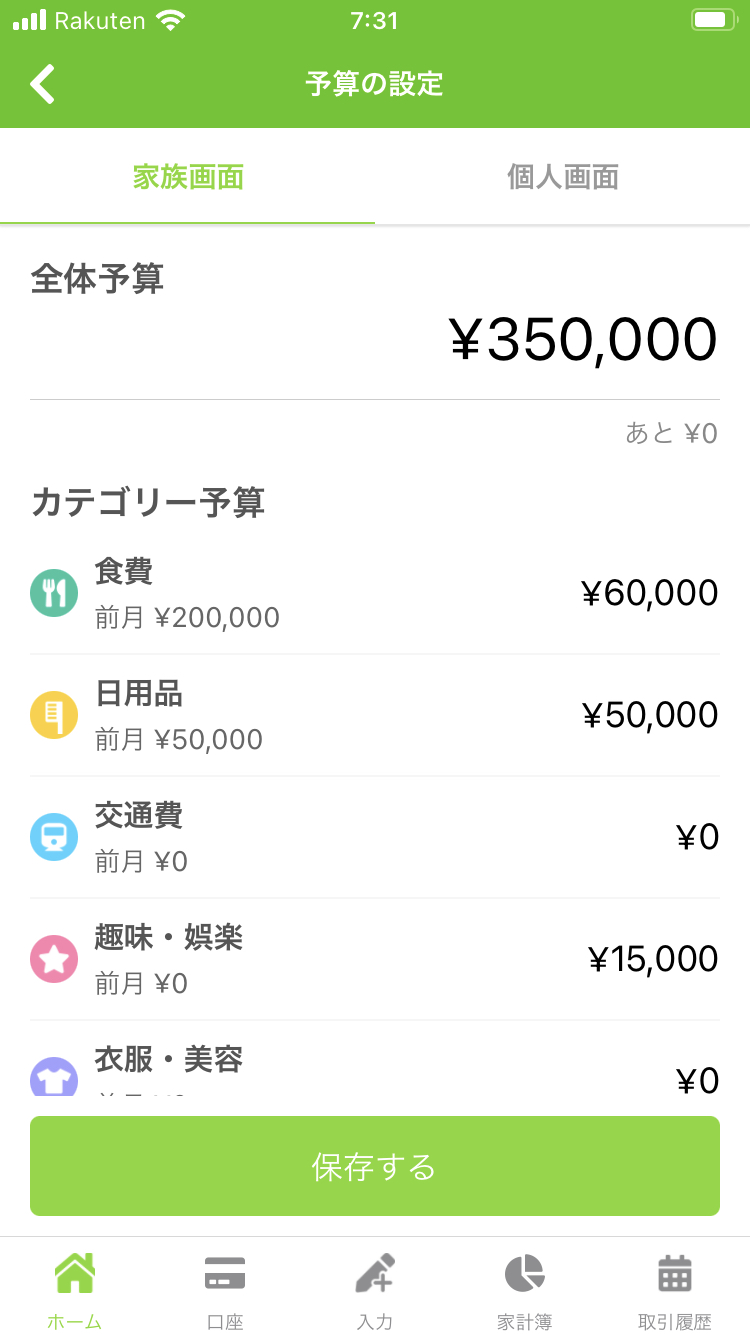Viewport: 750px width, 1334px height.
Task: Tap the 保存する button
Action: 375,1166
